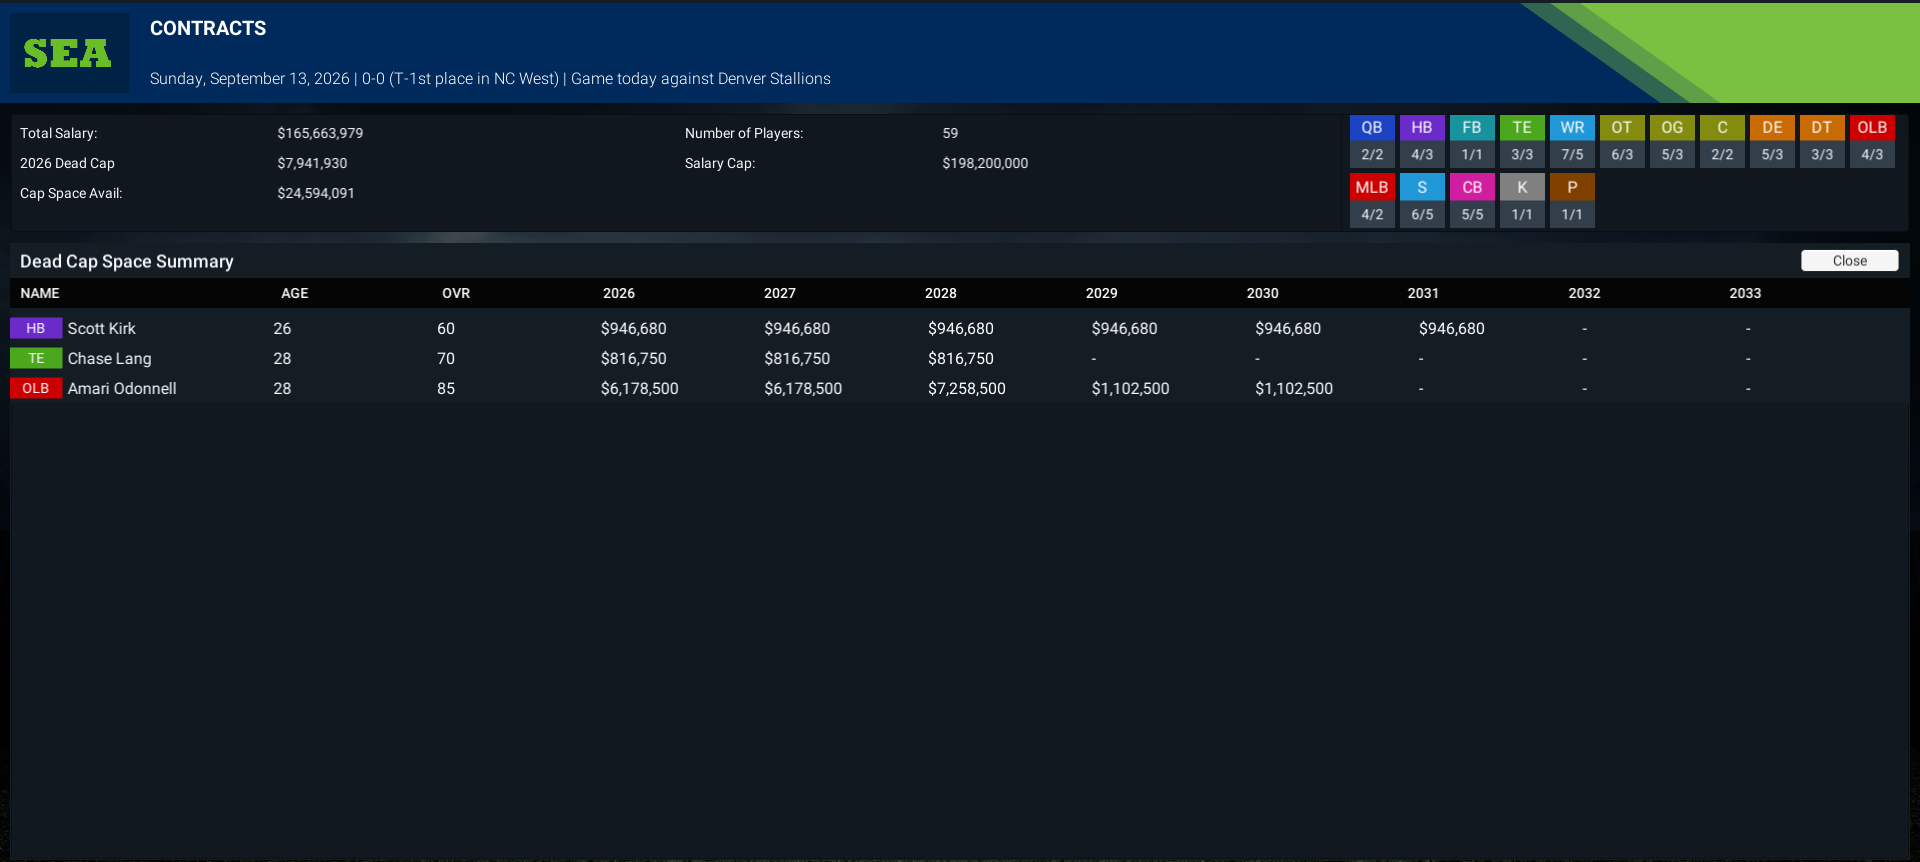Select the CB position badge

[1472, 188]
